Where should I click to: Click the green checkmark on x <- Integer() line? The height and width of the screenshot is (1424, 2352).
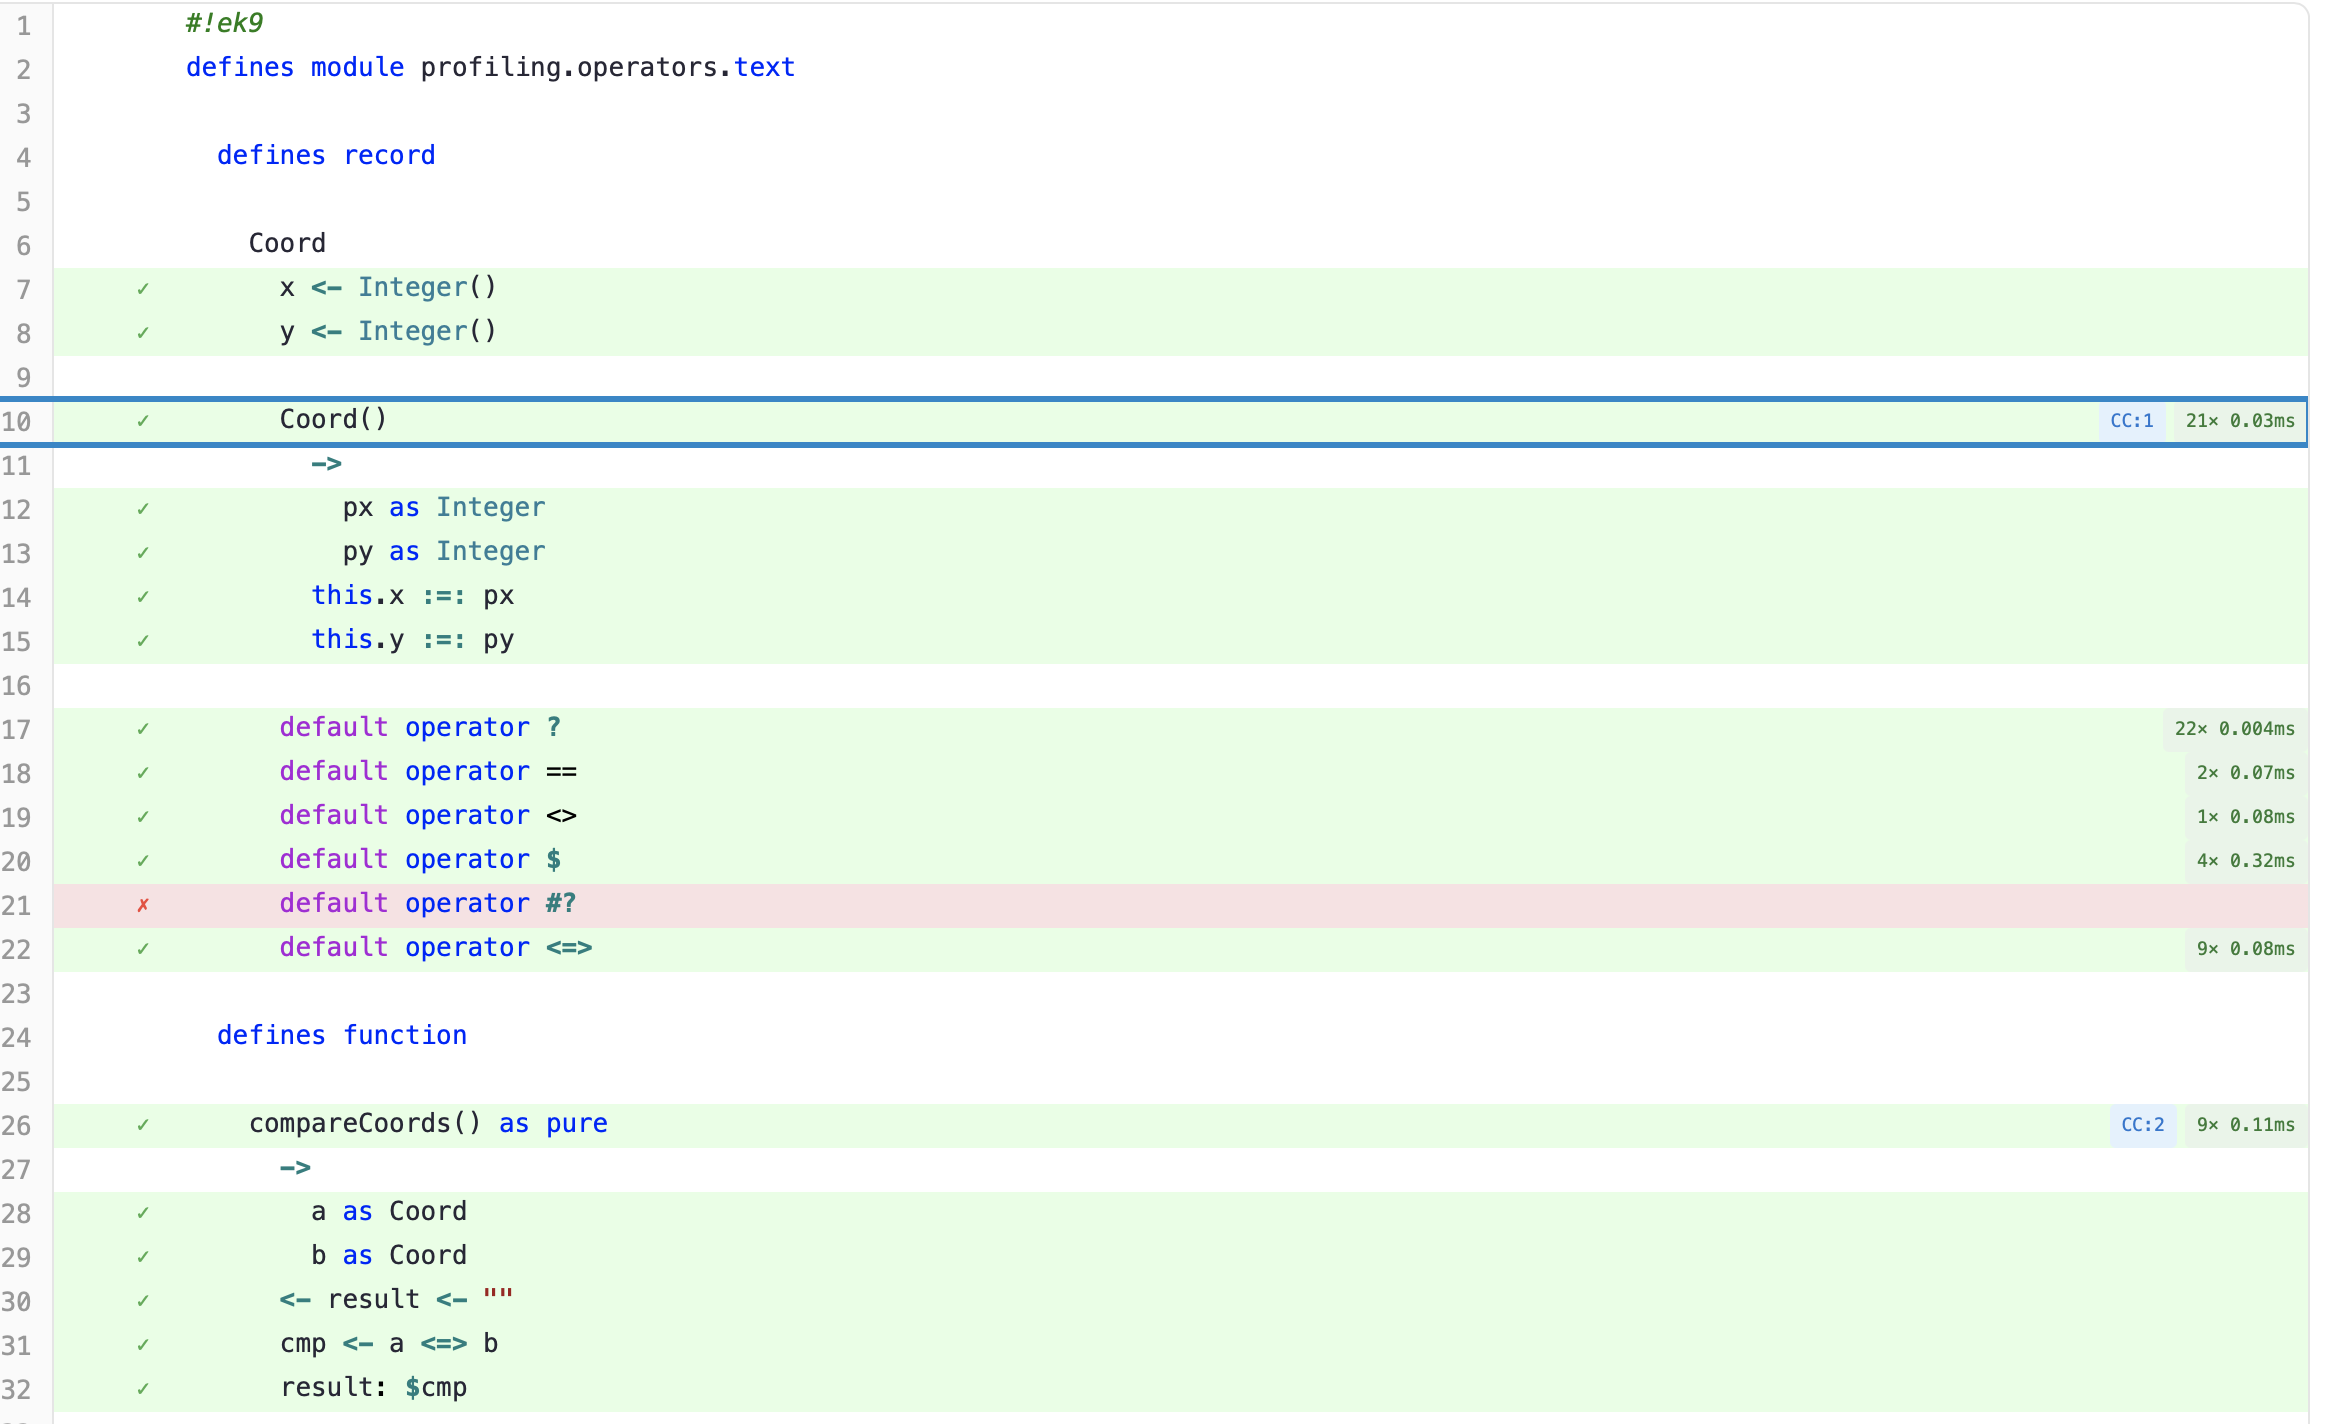coord(143,288)
